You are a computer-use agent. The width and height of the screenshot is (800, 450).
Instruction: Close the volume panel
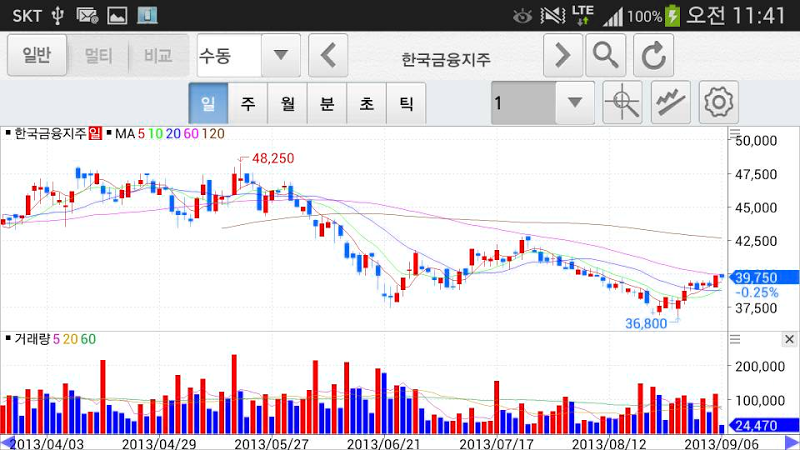789,339
